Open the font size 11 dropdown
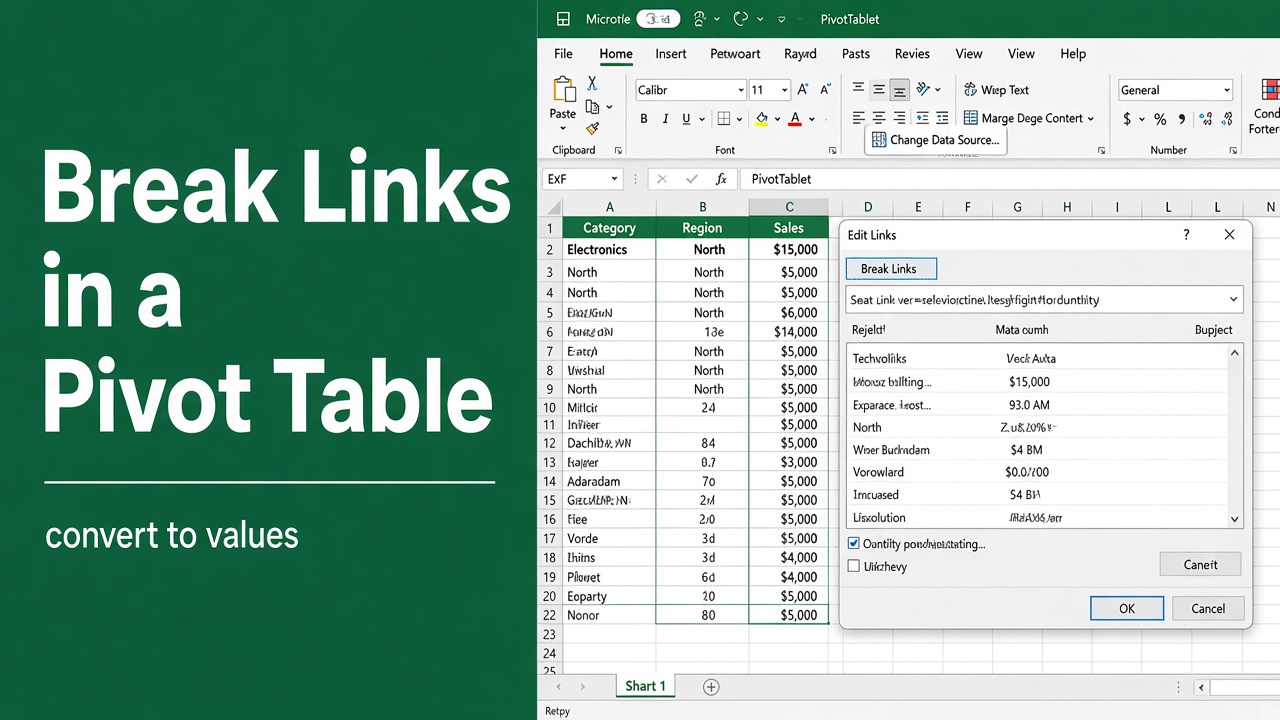This screenshot has width=1280, height=720. point(785,90)
